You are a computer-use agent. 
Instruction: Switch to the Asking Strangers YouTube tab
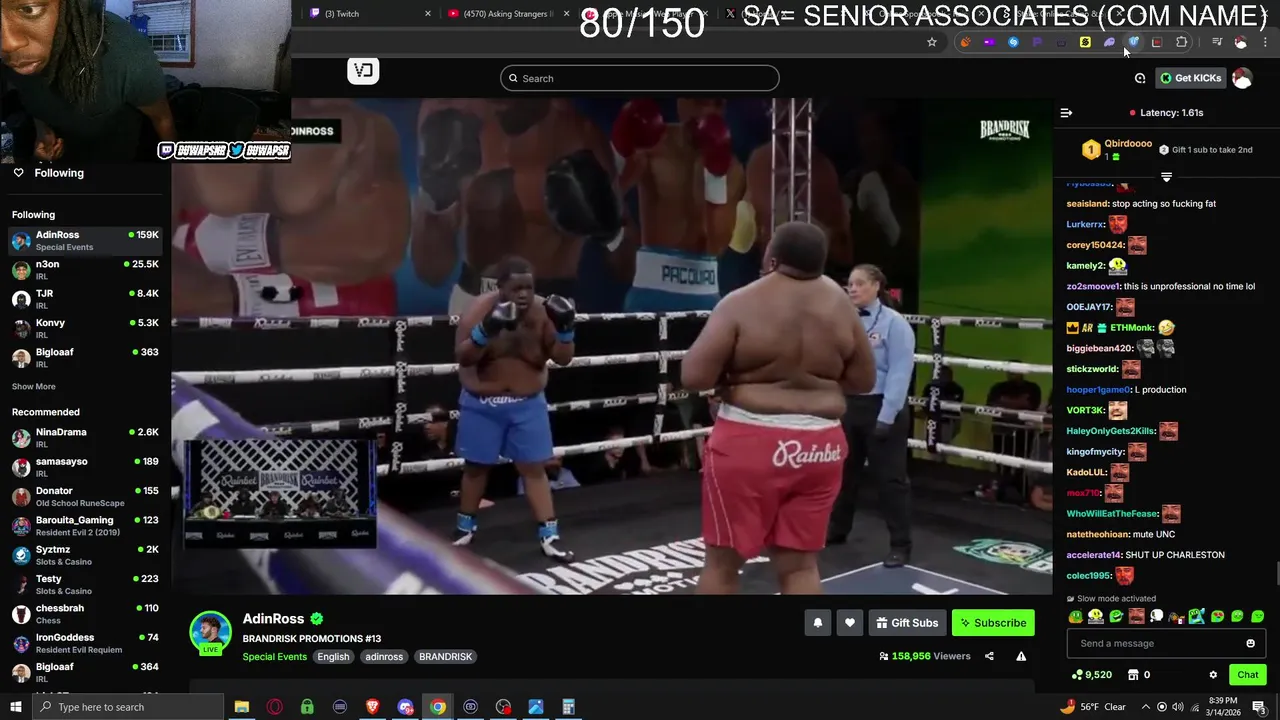click(x=506, y=13)
